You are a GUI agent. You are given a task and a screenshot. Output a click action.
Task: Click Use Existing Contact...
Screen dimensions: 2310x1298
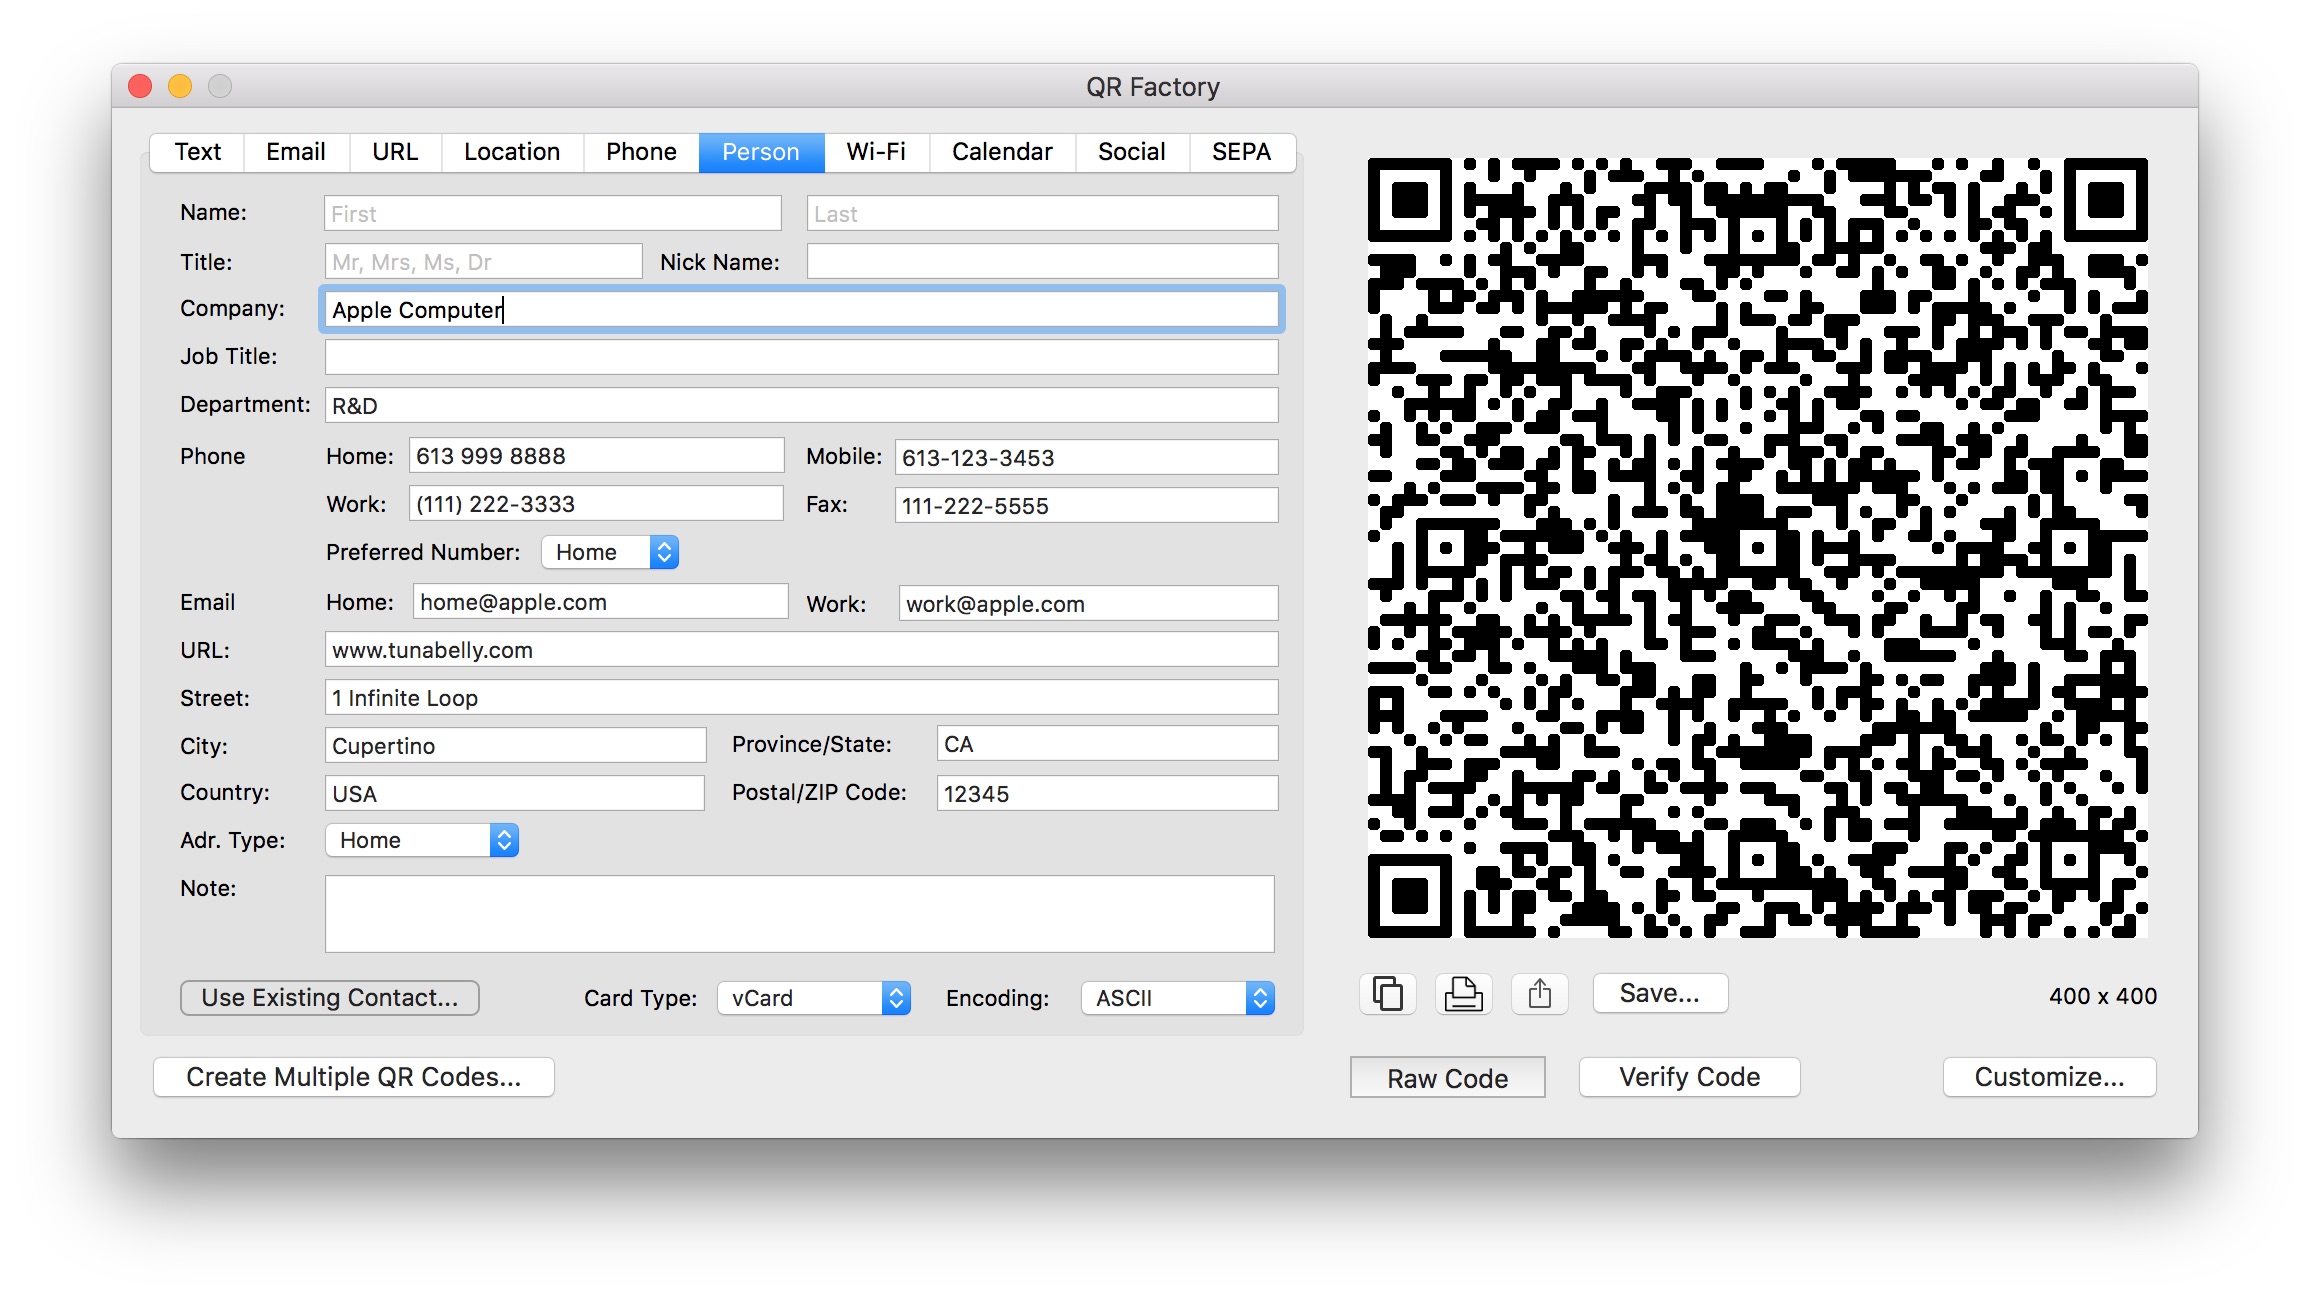[330, 998]
